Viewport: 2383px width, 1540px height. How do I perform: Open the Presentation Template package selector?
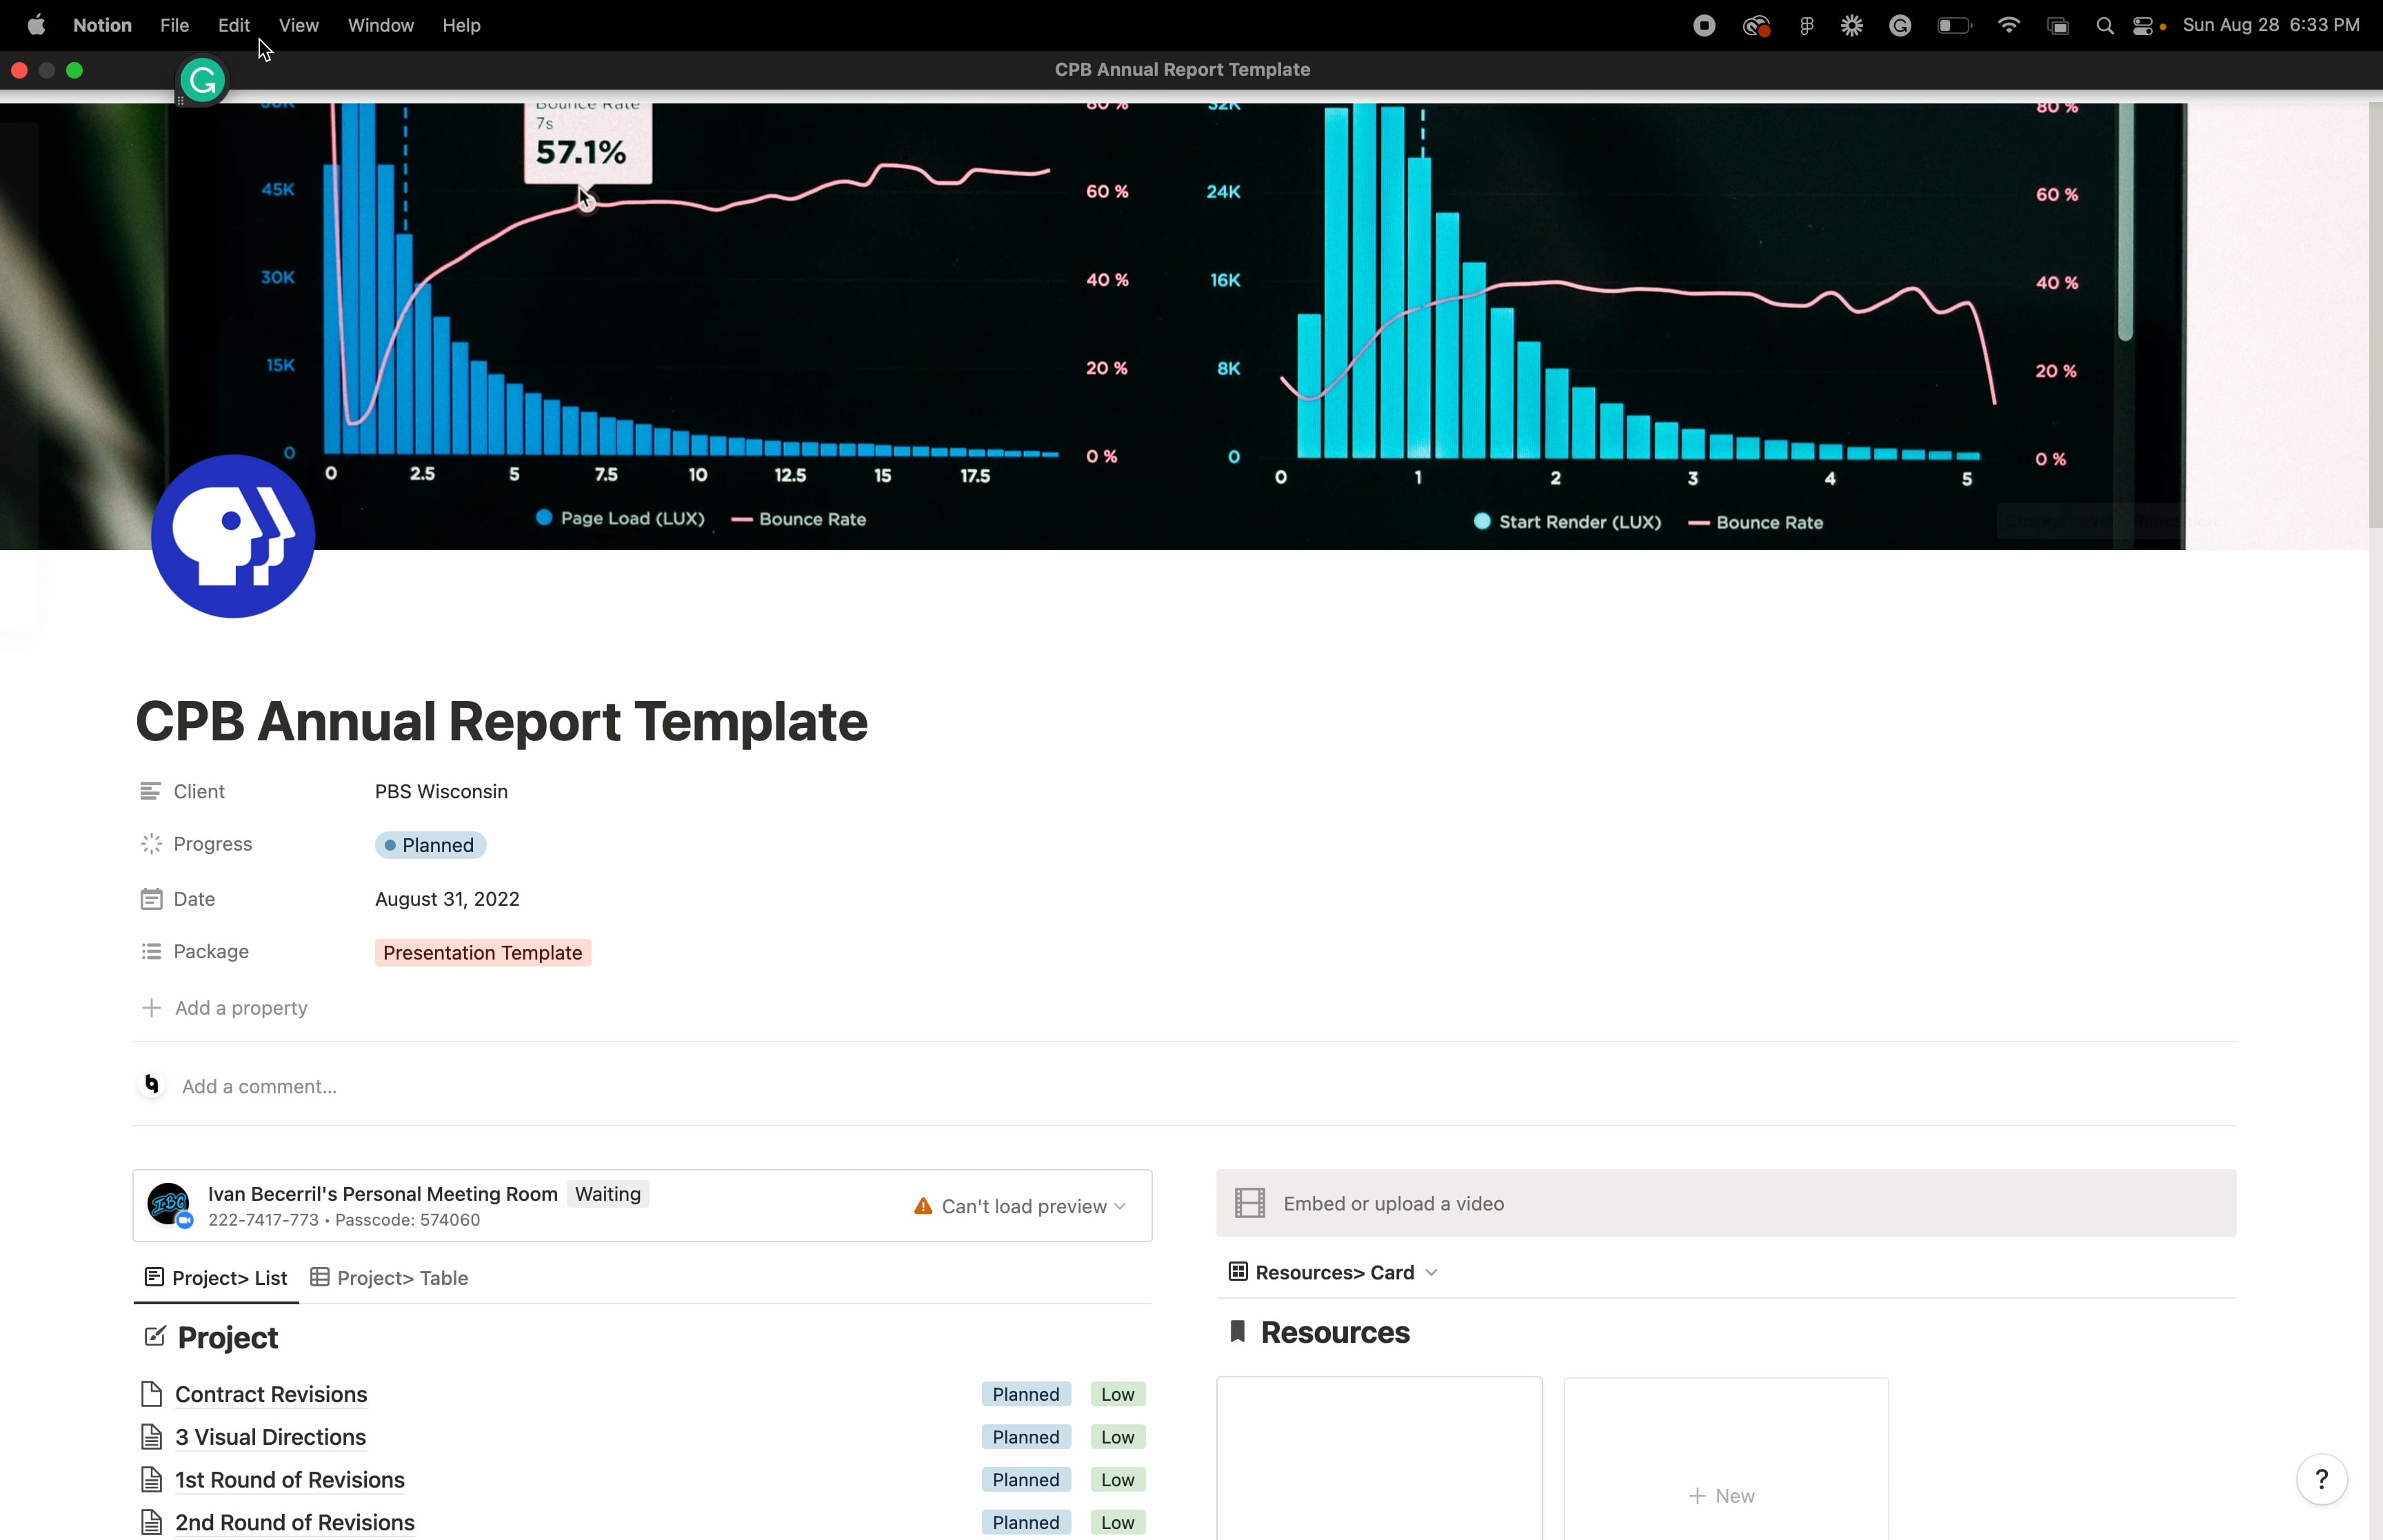click(x=483, y=953)
